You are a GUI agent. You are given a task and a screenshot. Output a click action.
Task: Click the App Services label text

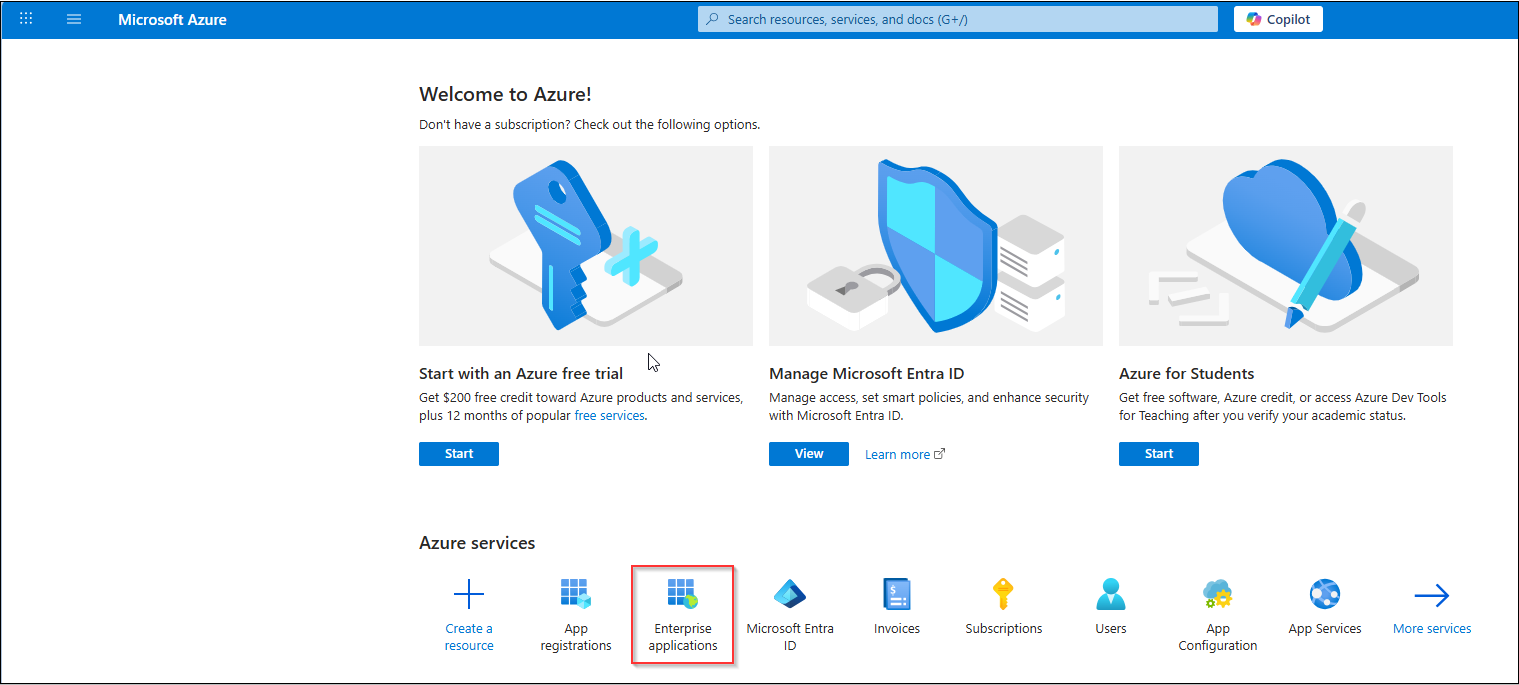coord(1325,629)
